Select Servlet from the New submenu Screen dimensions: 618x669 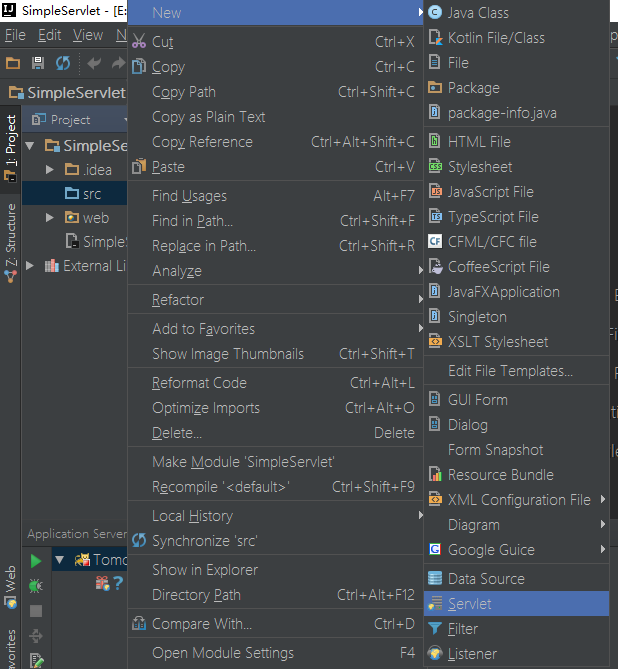click(516, 603)
